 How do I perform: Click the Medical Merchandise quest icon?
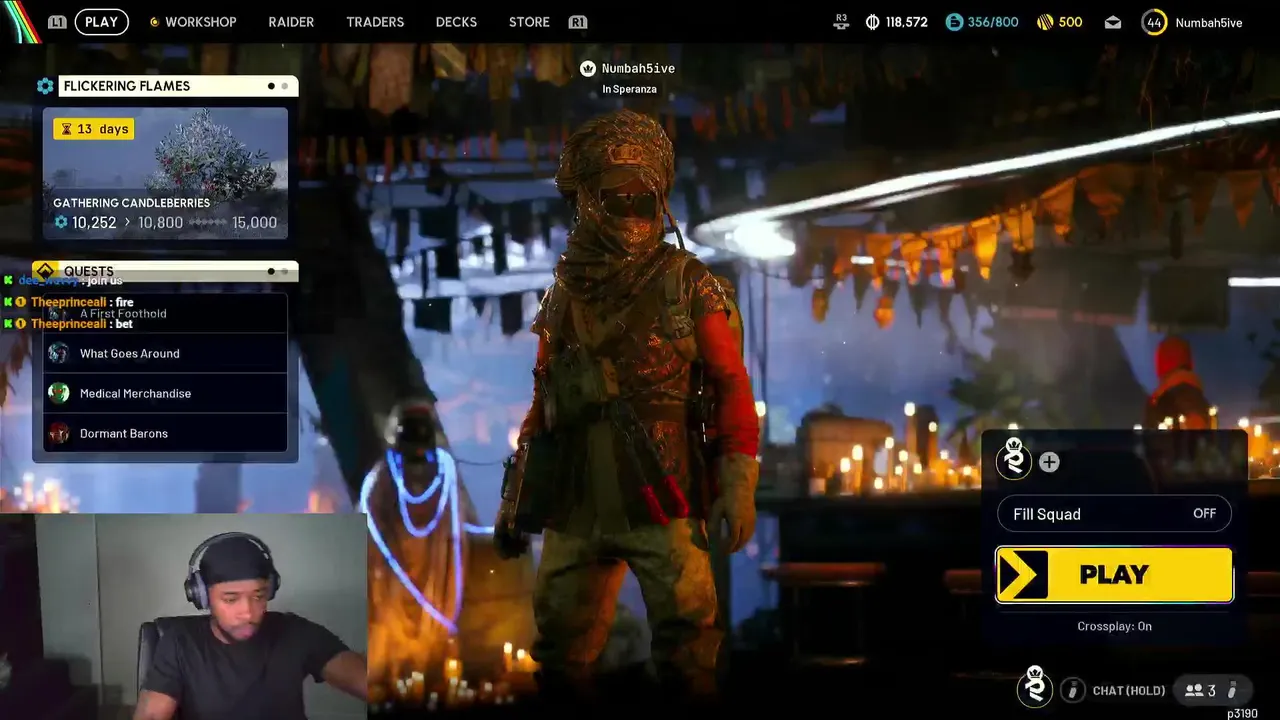59,393
